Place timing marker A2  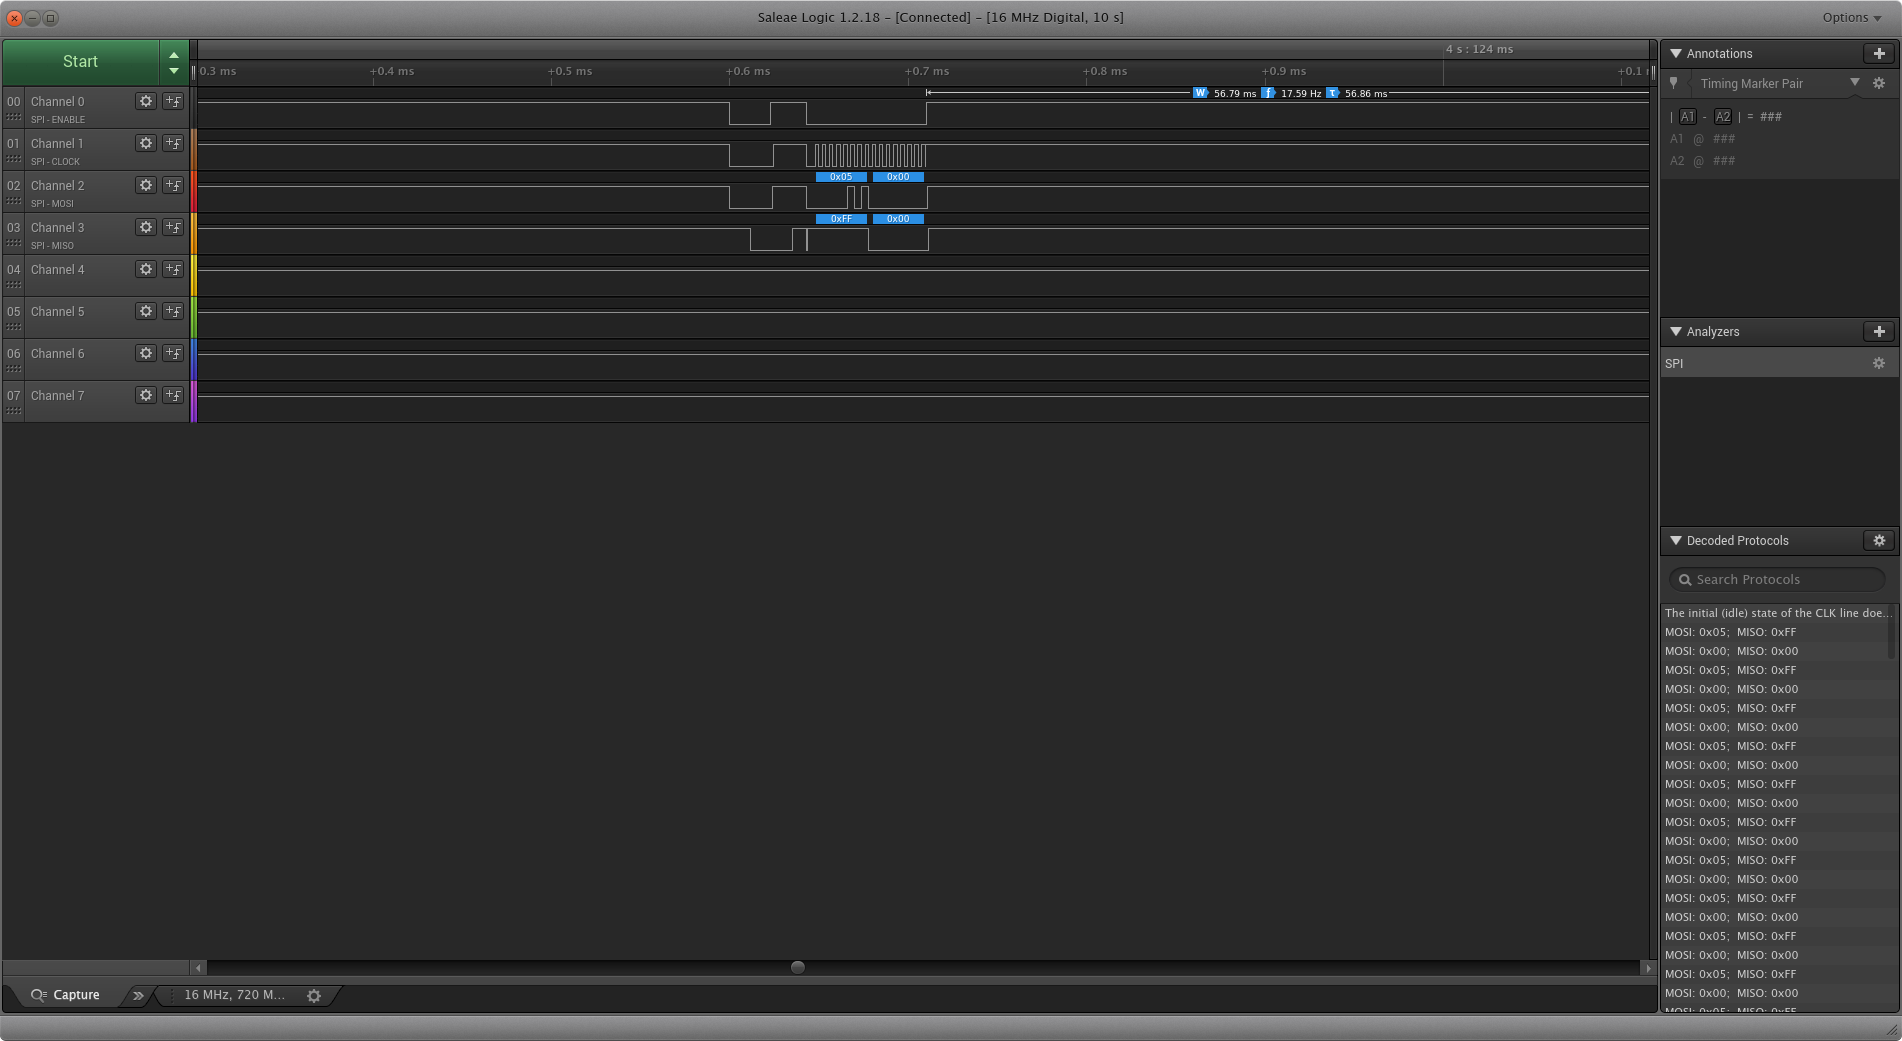(x=1723, y=116)
